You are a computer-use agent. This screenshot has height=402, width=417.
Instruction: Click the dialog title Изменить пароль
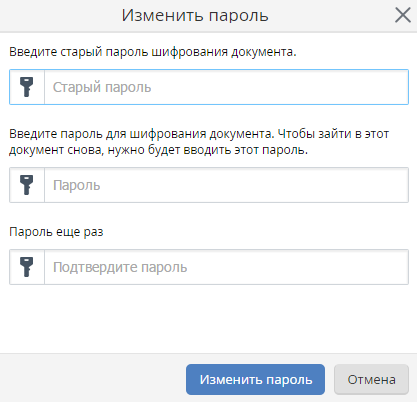(x=195, y=15)
